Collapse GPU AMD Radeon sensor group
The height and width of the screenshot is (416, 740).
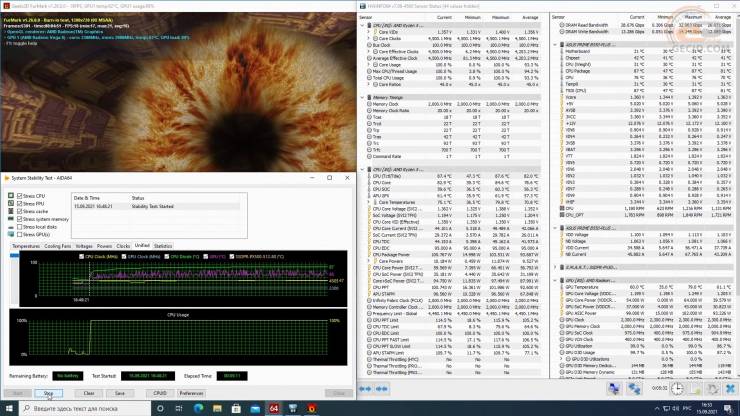click(555, 280)
